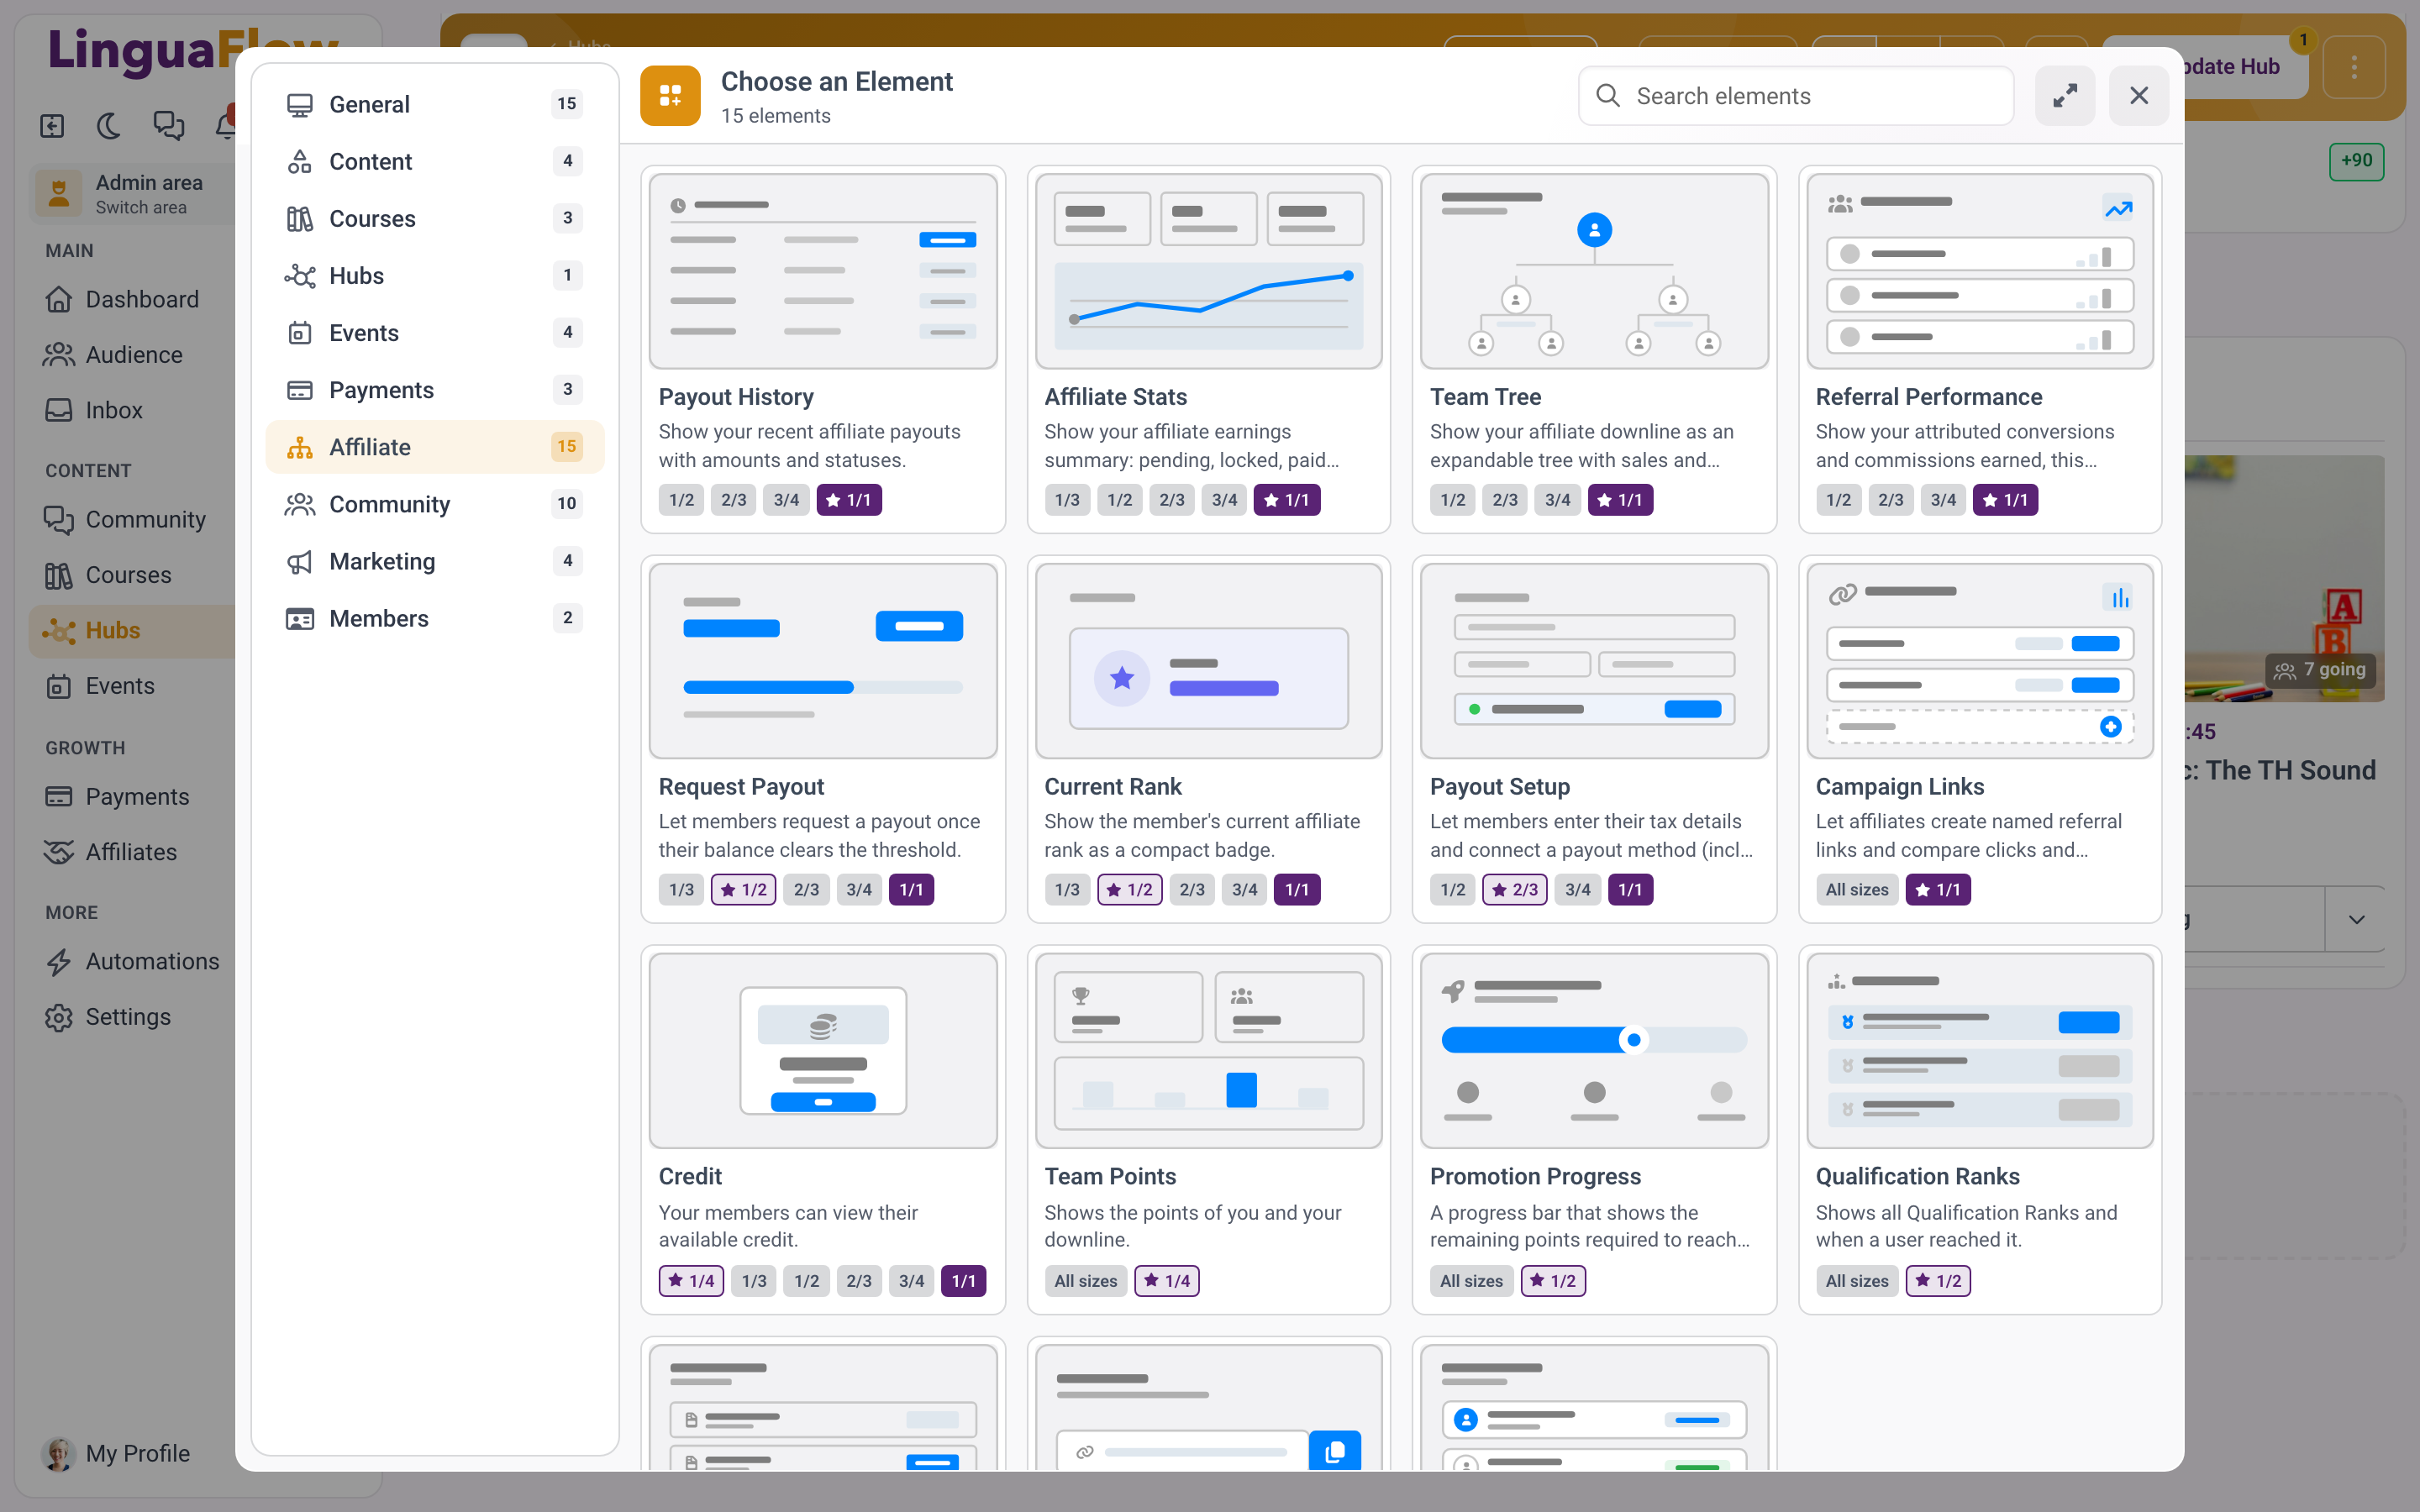Click the Referral Performance title
This screenshot has height=1512, width=2420.
tap(1928, 397)
